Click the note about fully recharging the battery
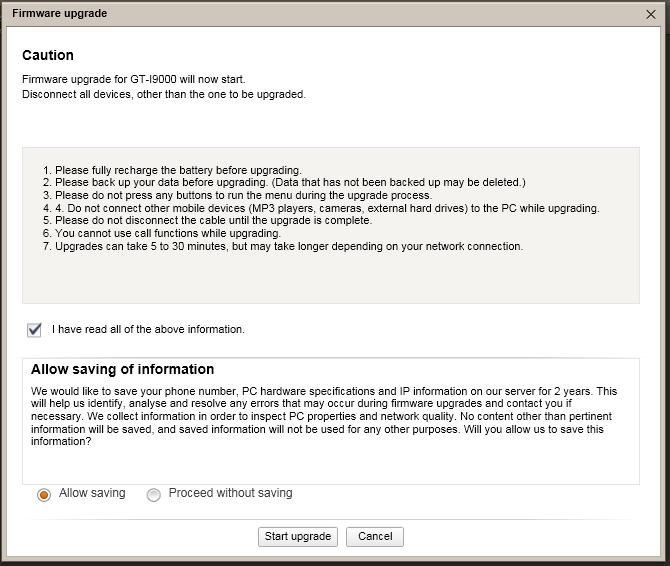The height and width of the screenshot is (566, 670). click(x=172, y=170)
